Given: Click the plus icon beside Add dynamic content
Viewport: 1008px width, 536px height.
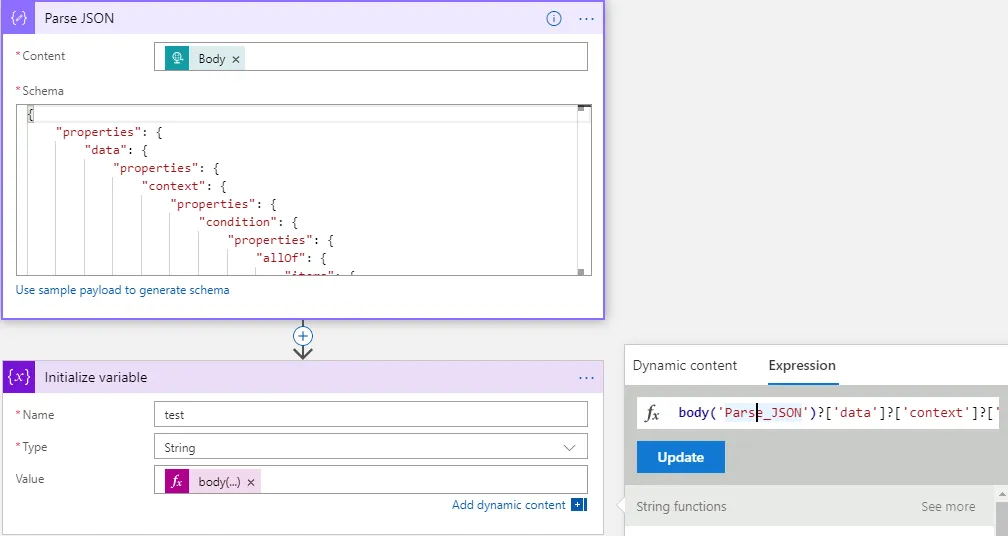Looking at the screenshot, I should coord(579,505).
